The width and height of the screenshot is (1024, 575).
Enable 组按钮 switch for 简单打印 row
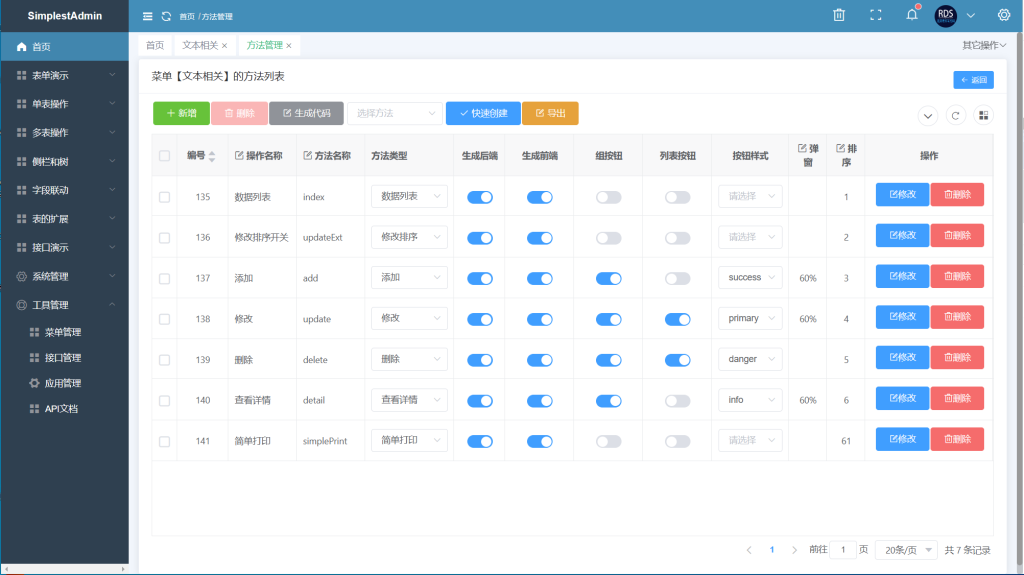pos(608,441)
